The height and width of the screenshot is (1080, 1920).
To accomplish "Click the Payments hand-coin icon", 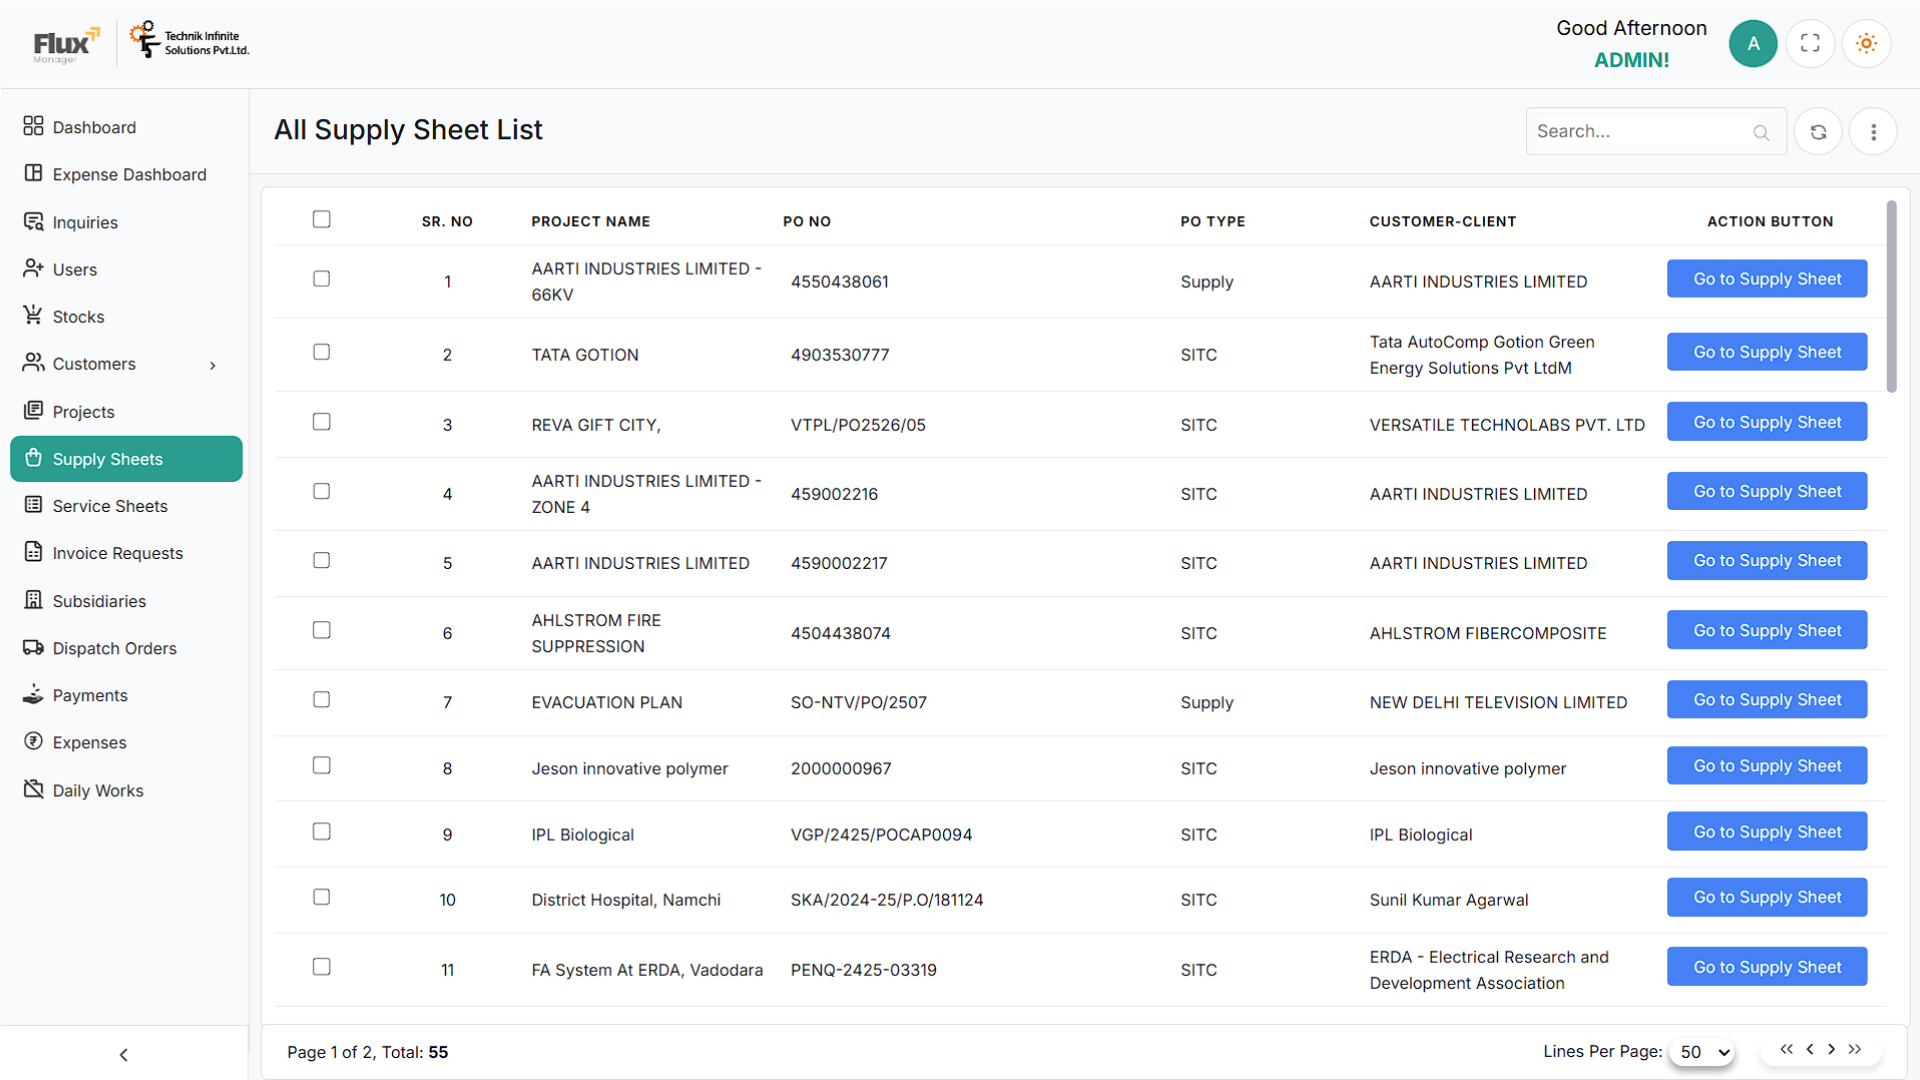I will click(33, 694).
